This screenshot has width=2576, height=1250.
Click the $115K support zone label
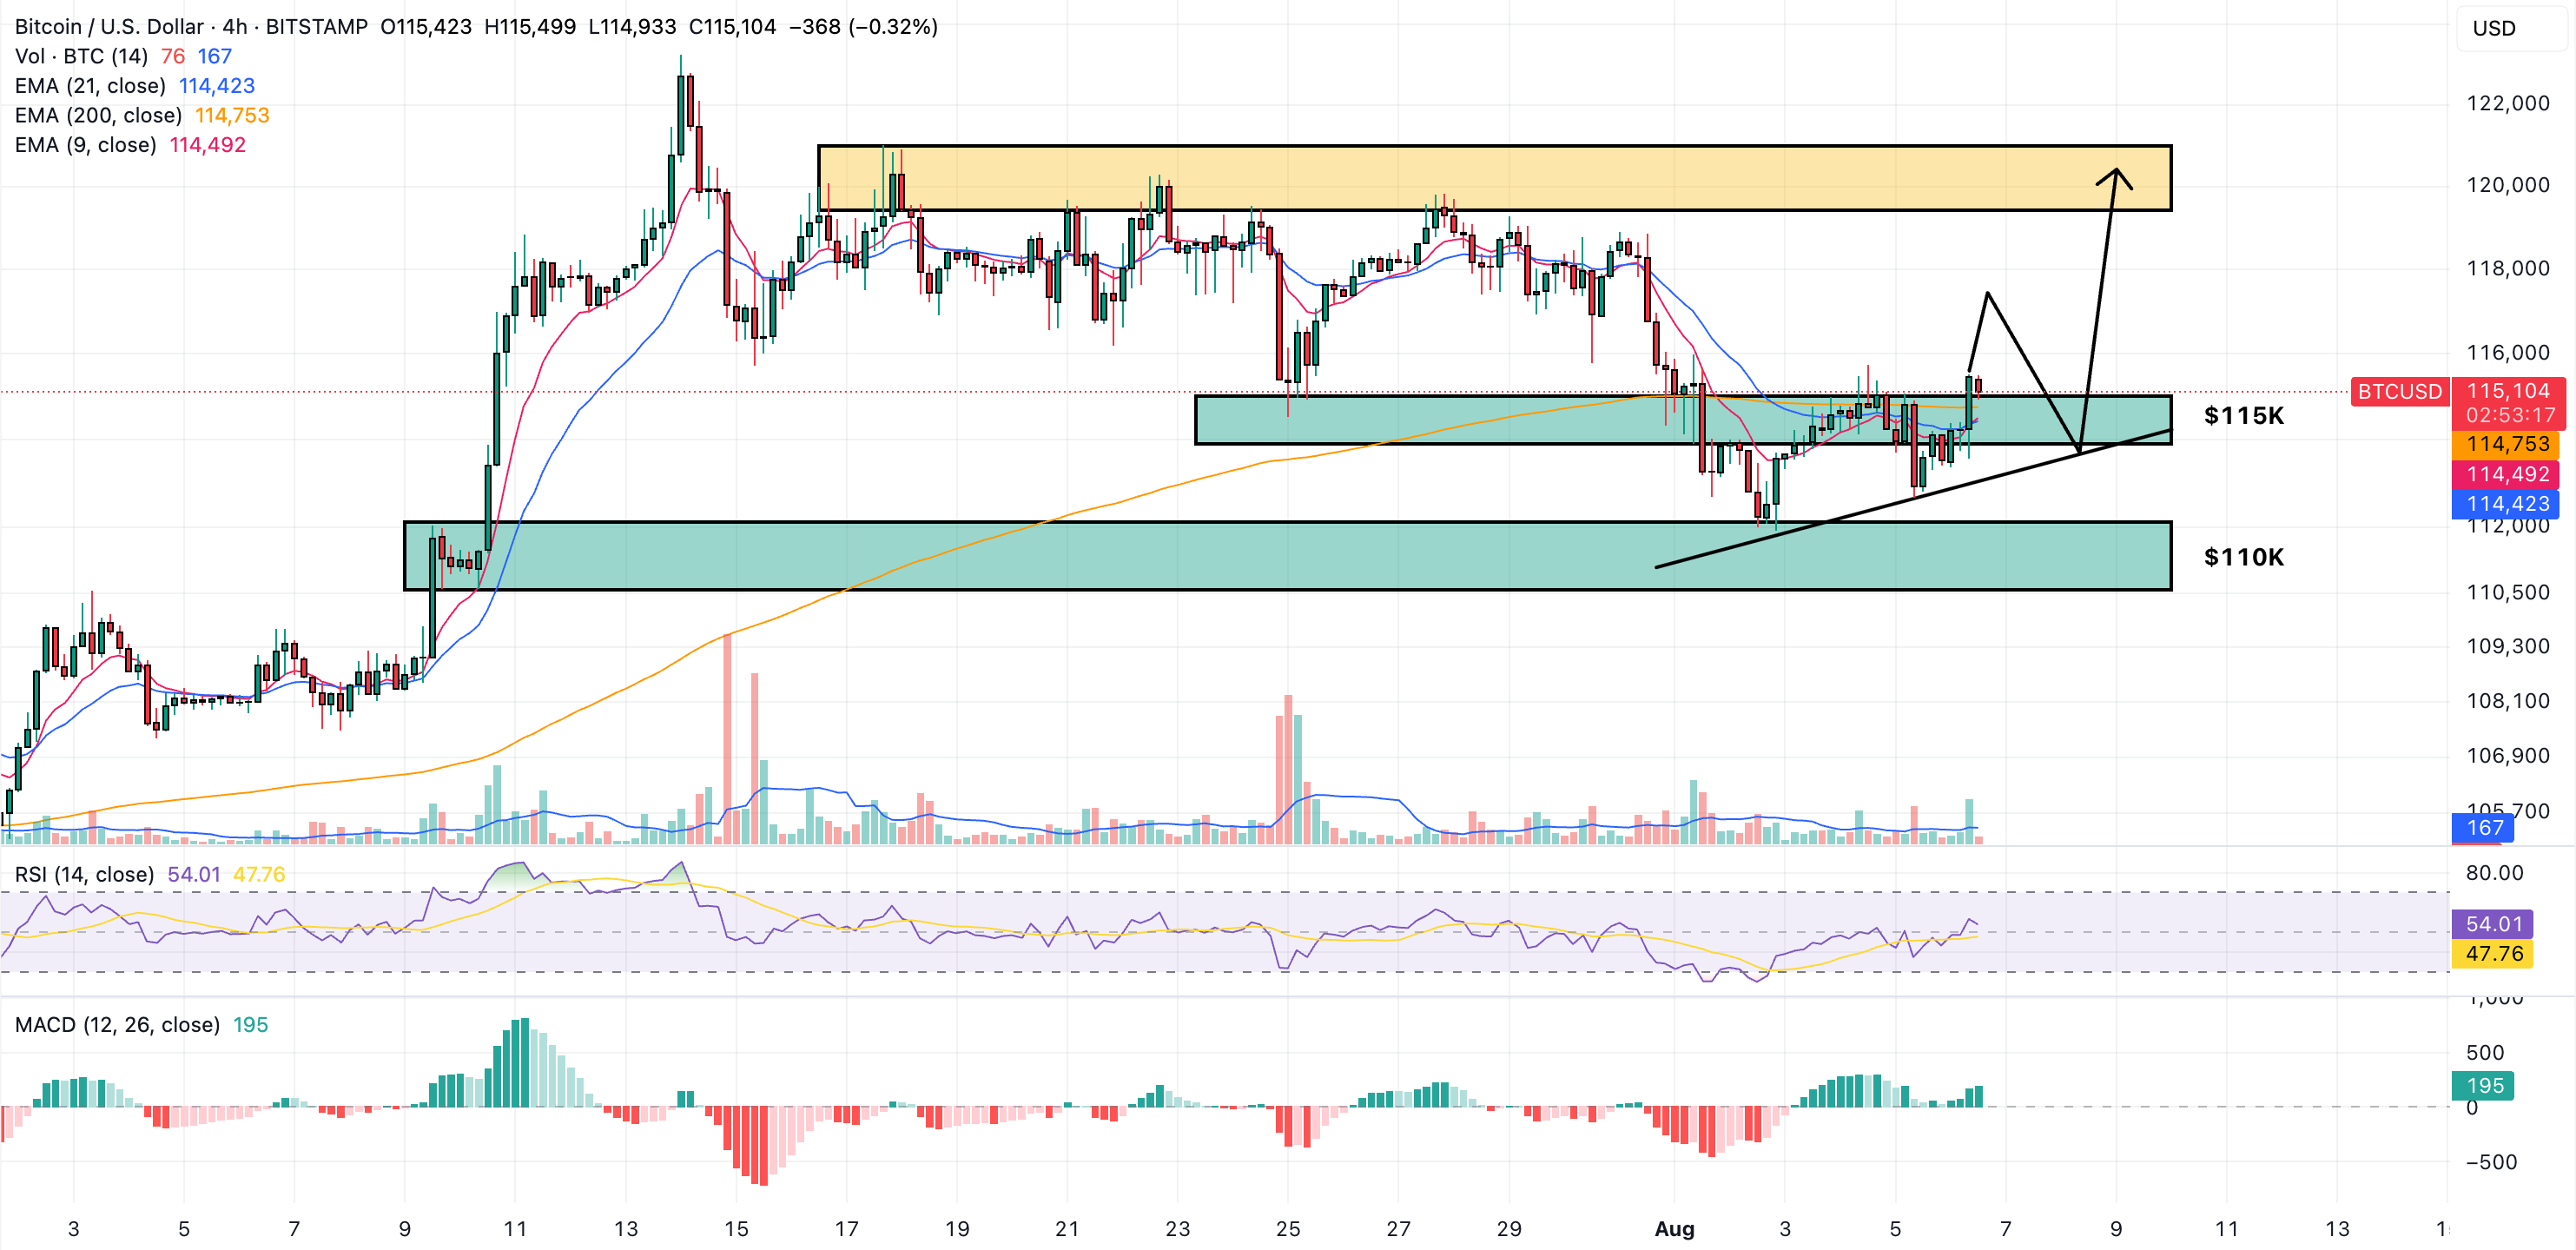2243,416
